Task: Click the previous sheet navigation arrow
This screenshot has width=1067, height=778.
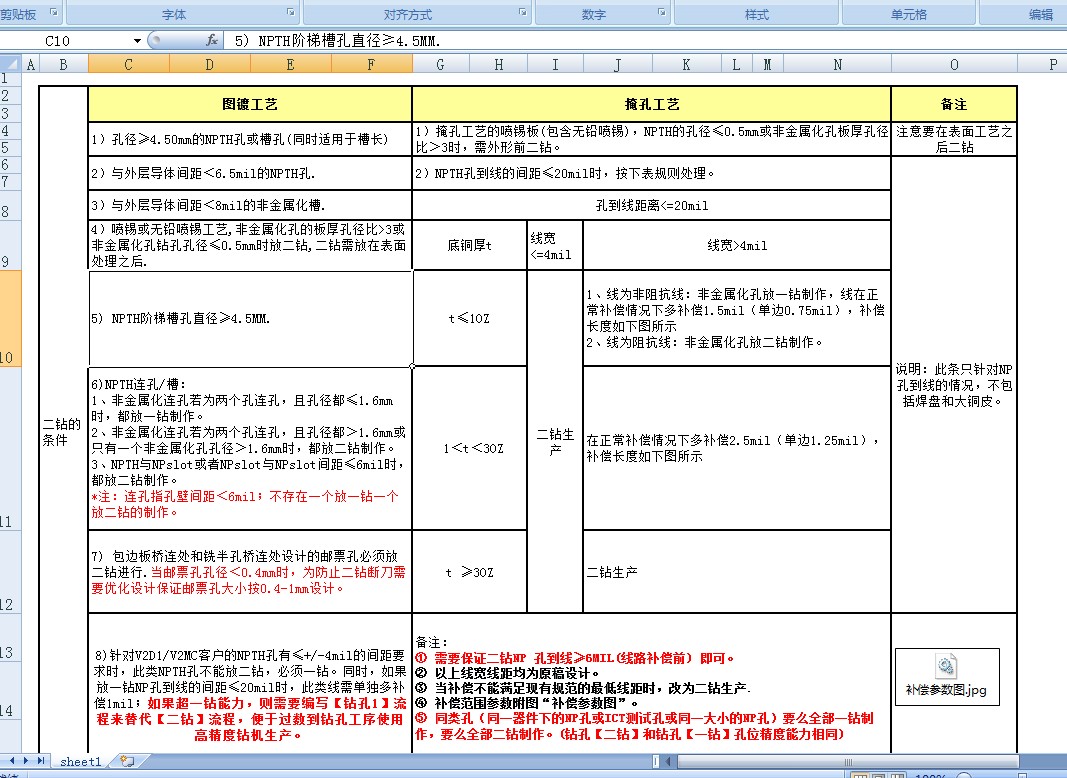Action: tap(13, 761)
